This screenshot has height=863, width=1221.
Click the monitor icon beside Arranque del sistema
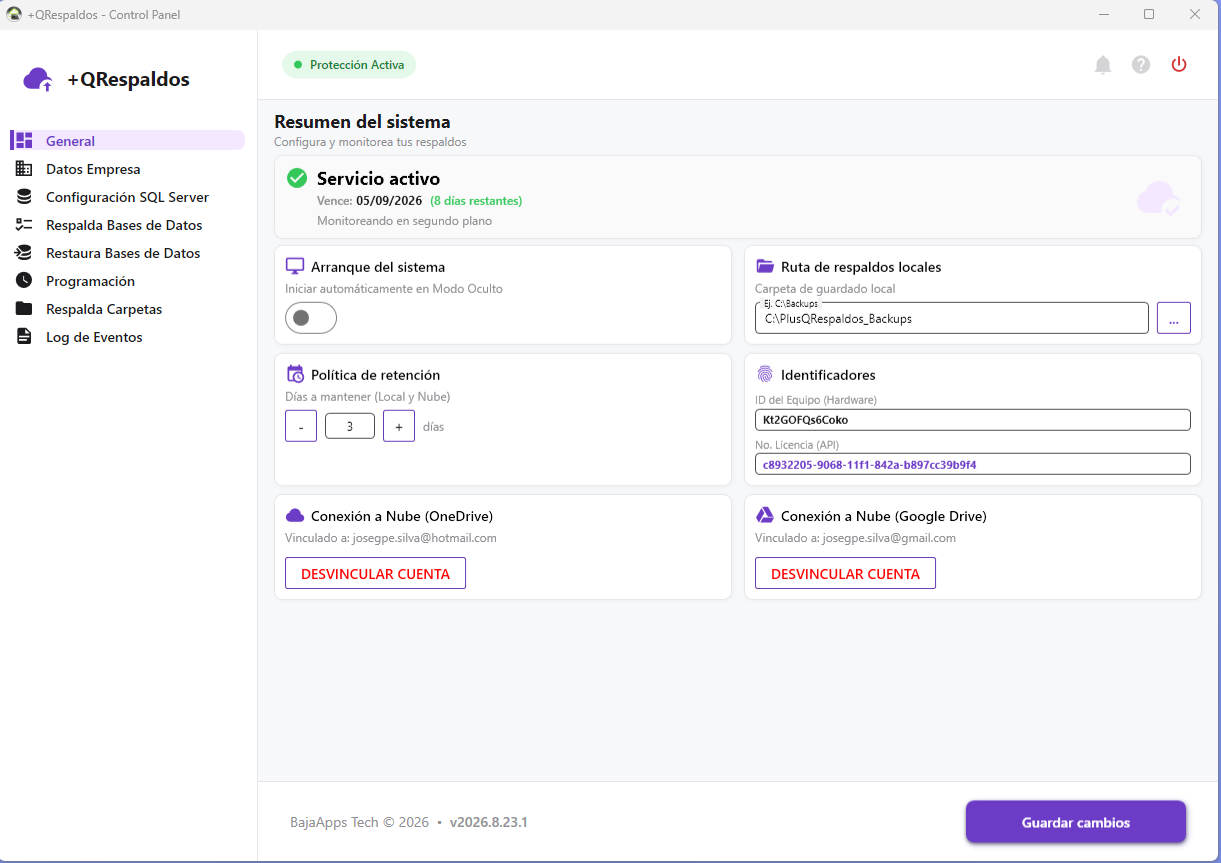point(295,267)
